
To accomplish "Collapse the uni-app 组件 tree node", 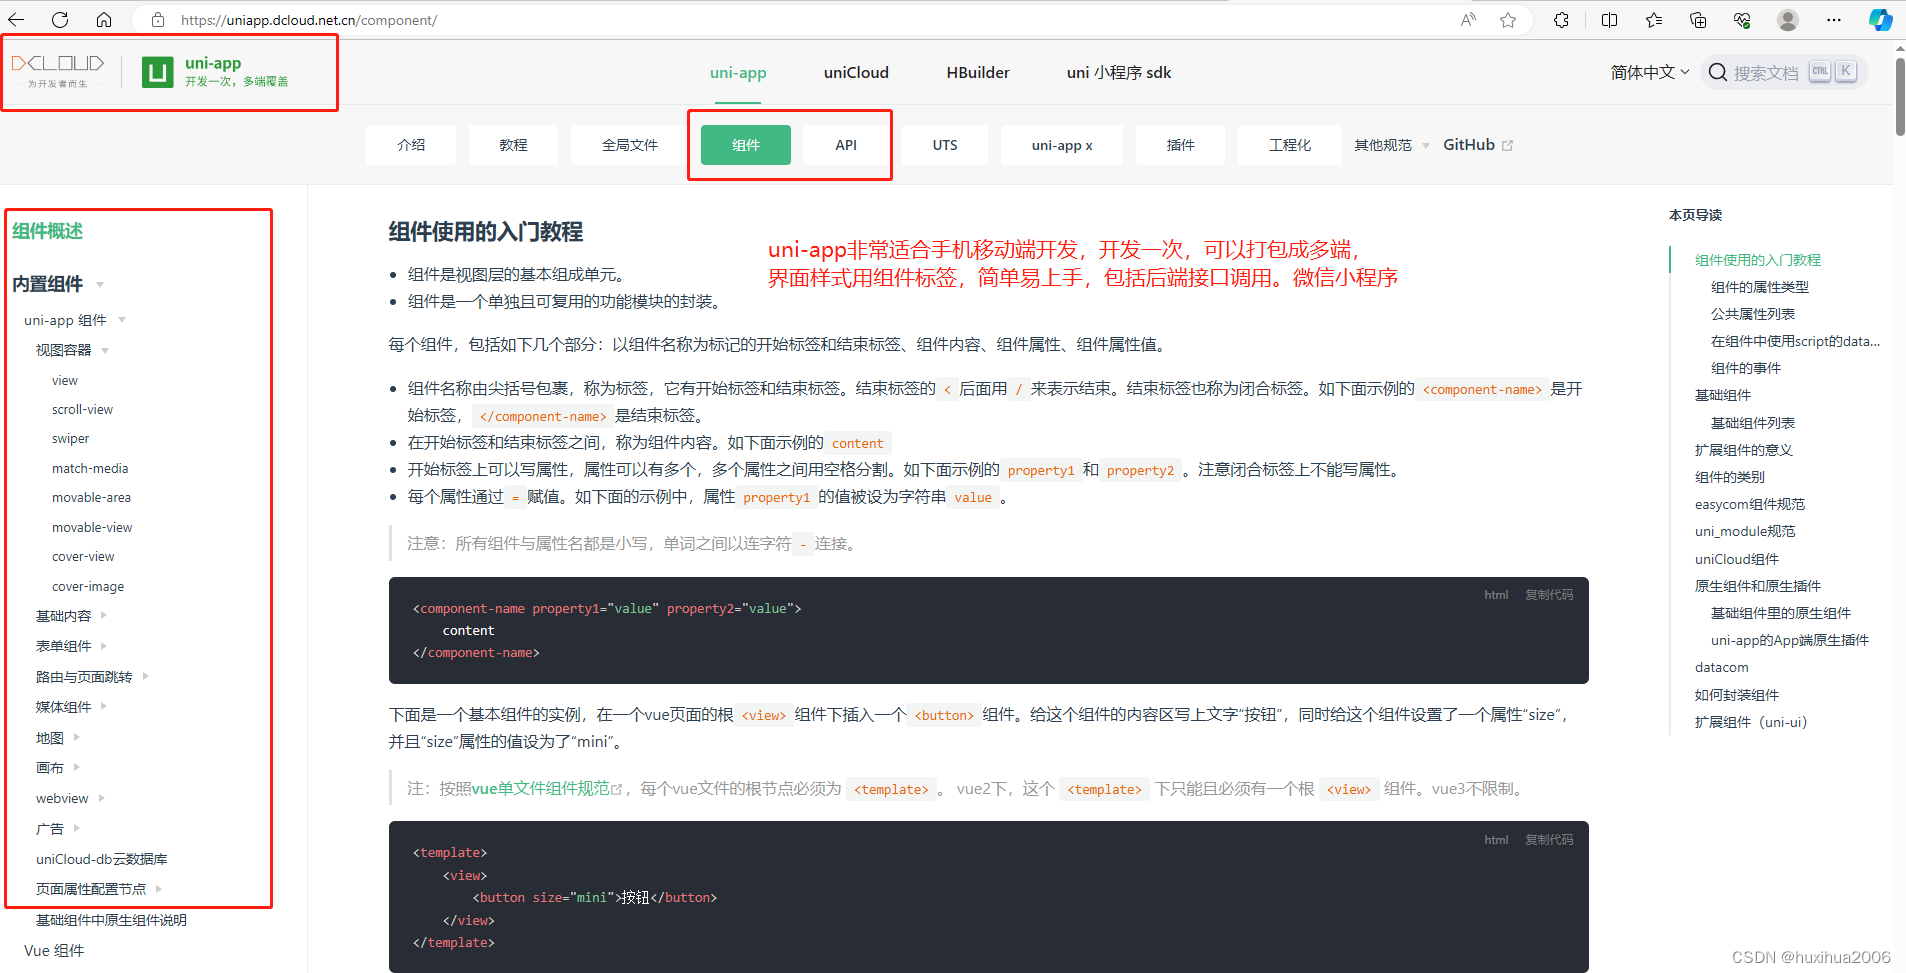I will click(122, 320).
